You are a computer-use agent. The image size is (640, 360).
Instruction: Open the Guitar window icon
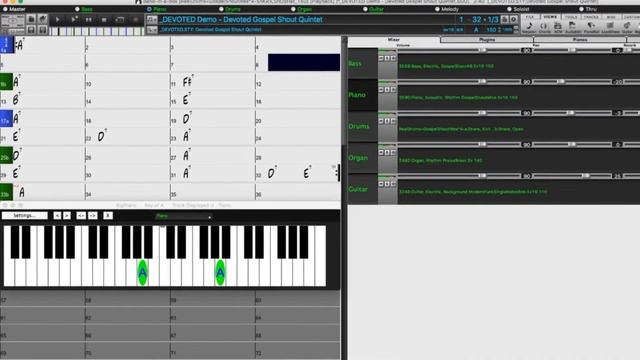pyautogui.click(x=627, y=27)
